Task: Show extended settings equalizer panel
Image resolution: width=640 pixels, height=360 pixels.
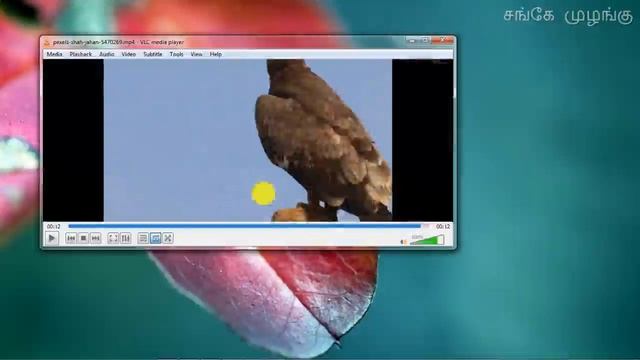Action: [x=126, y=238]
